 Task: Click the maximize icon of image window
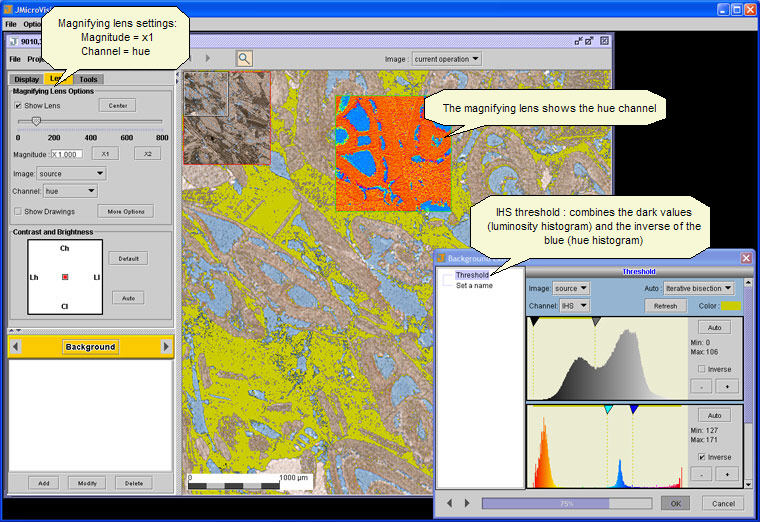(604, 41)
